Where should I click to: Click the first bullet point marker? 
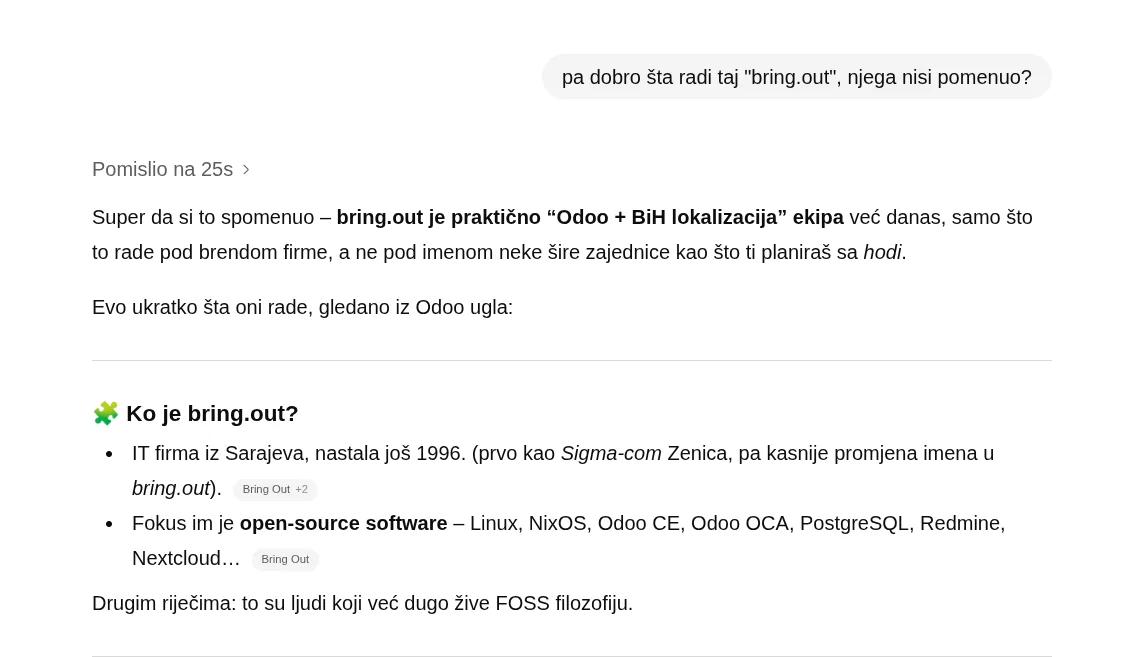pos(109,454)
